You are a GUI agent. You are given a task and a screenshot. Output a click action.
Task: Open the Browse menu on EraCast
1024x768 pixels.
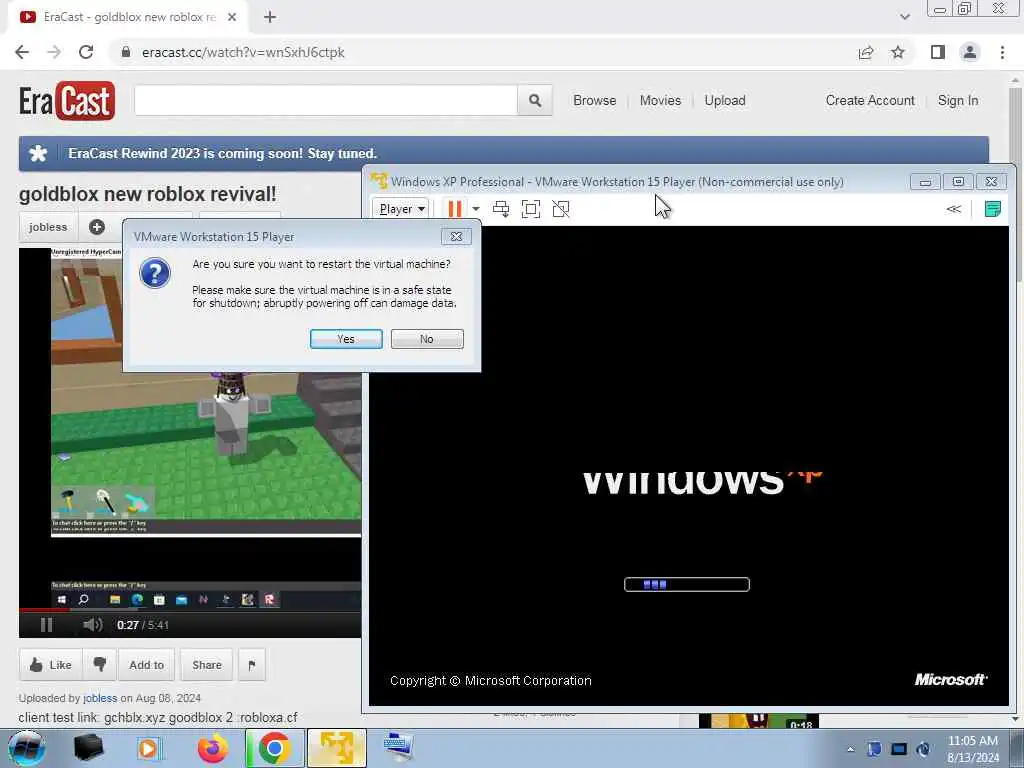point(594,101)
